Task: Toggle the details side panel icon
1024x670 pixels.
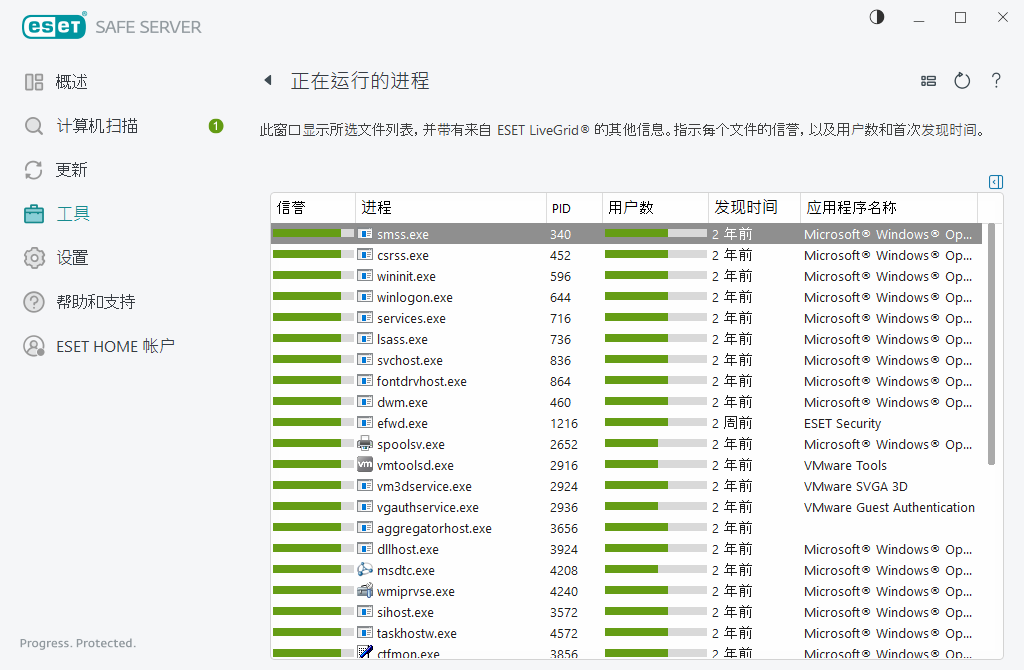Action: pos(995,182)
